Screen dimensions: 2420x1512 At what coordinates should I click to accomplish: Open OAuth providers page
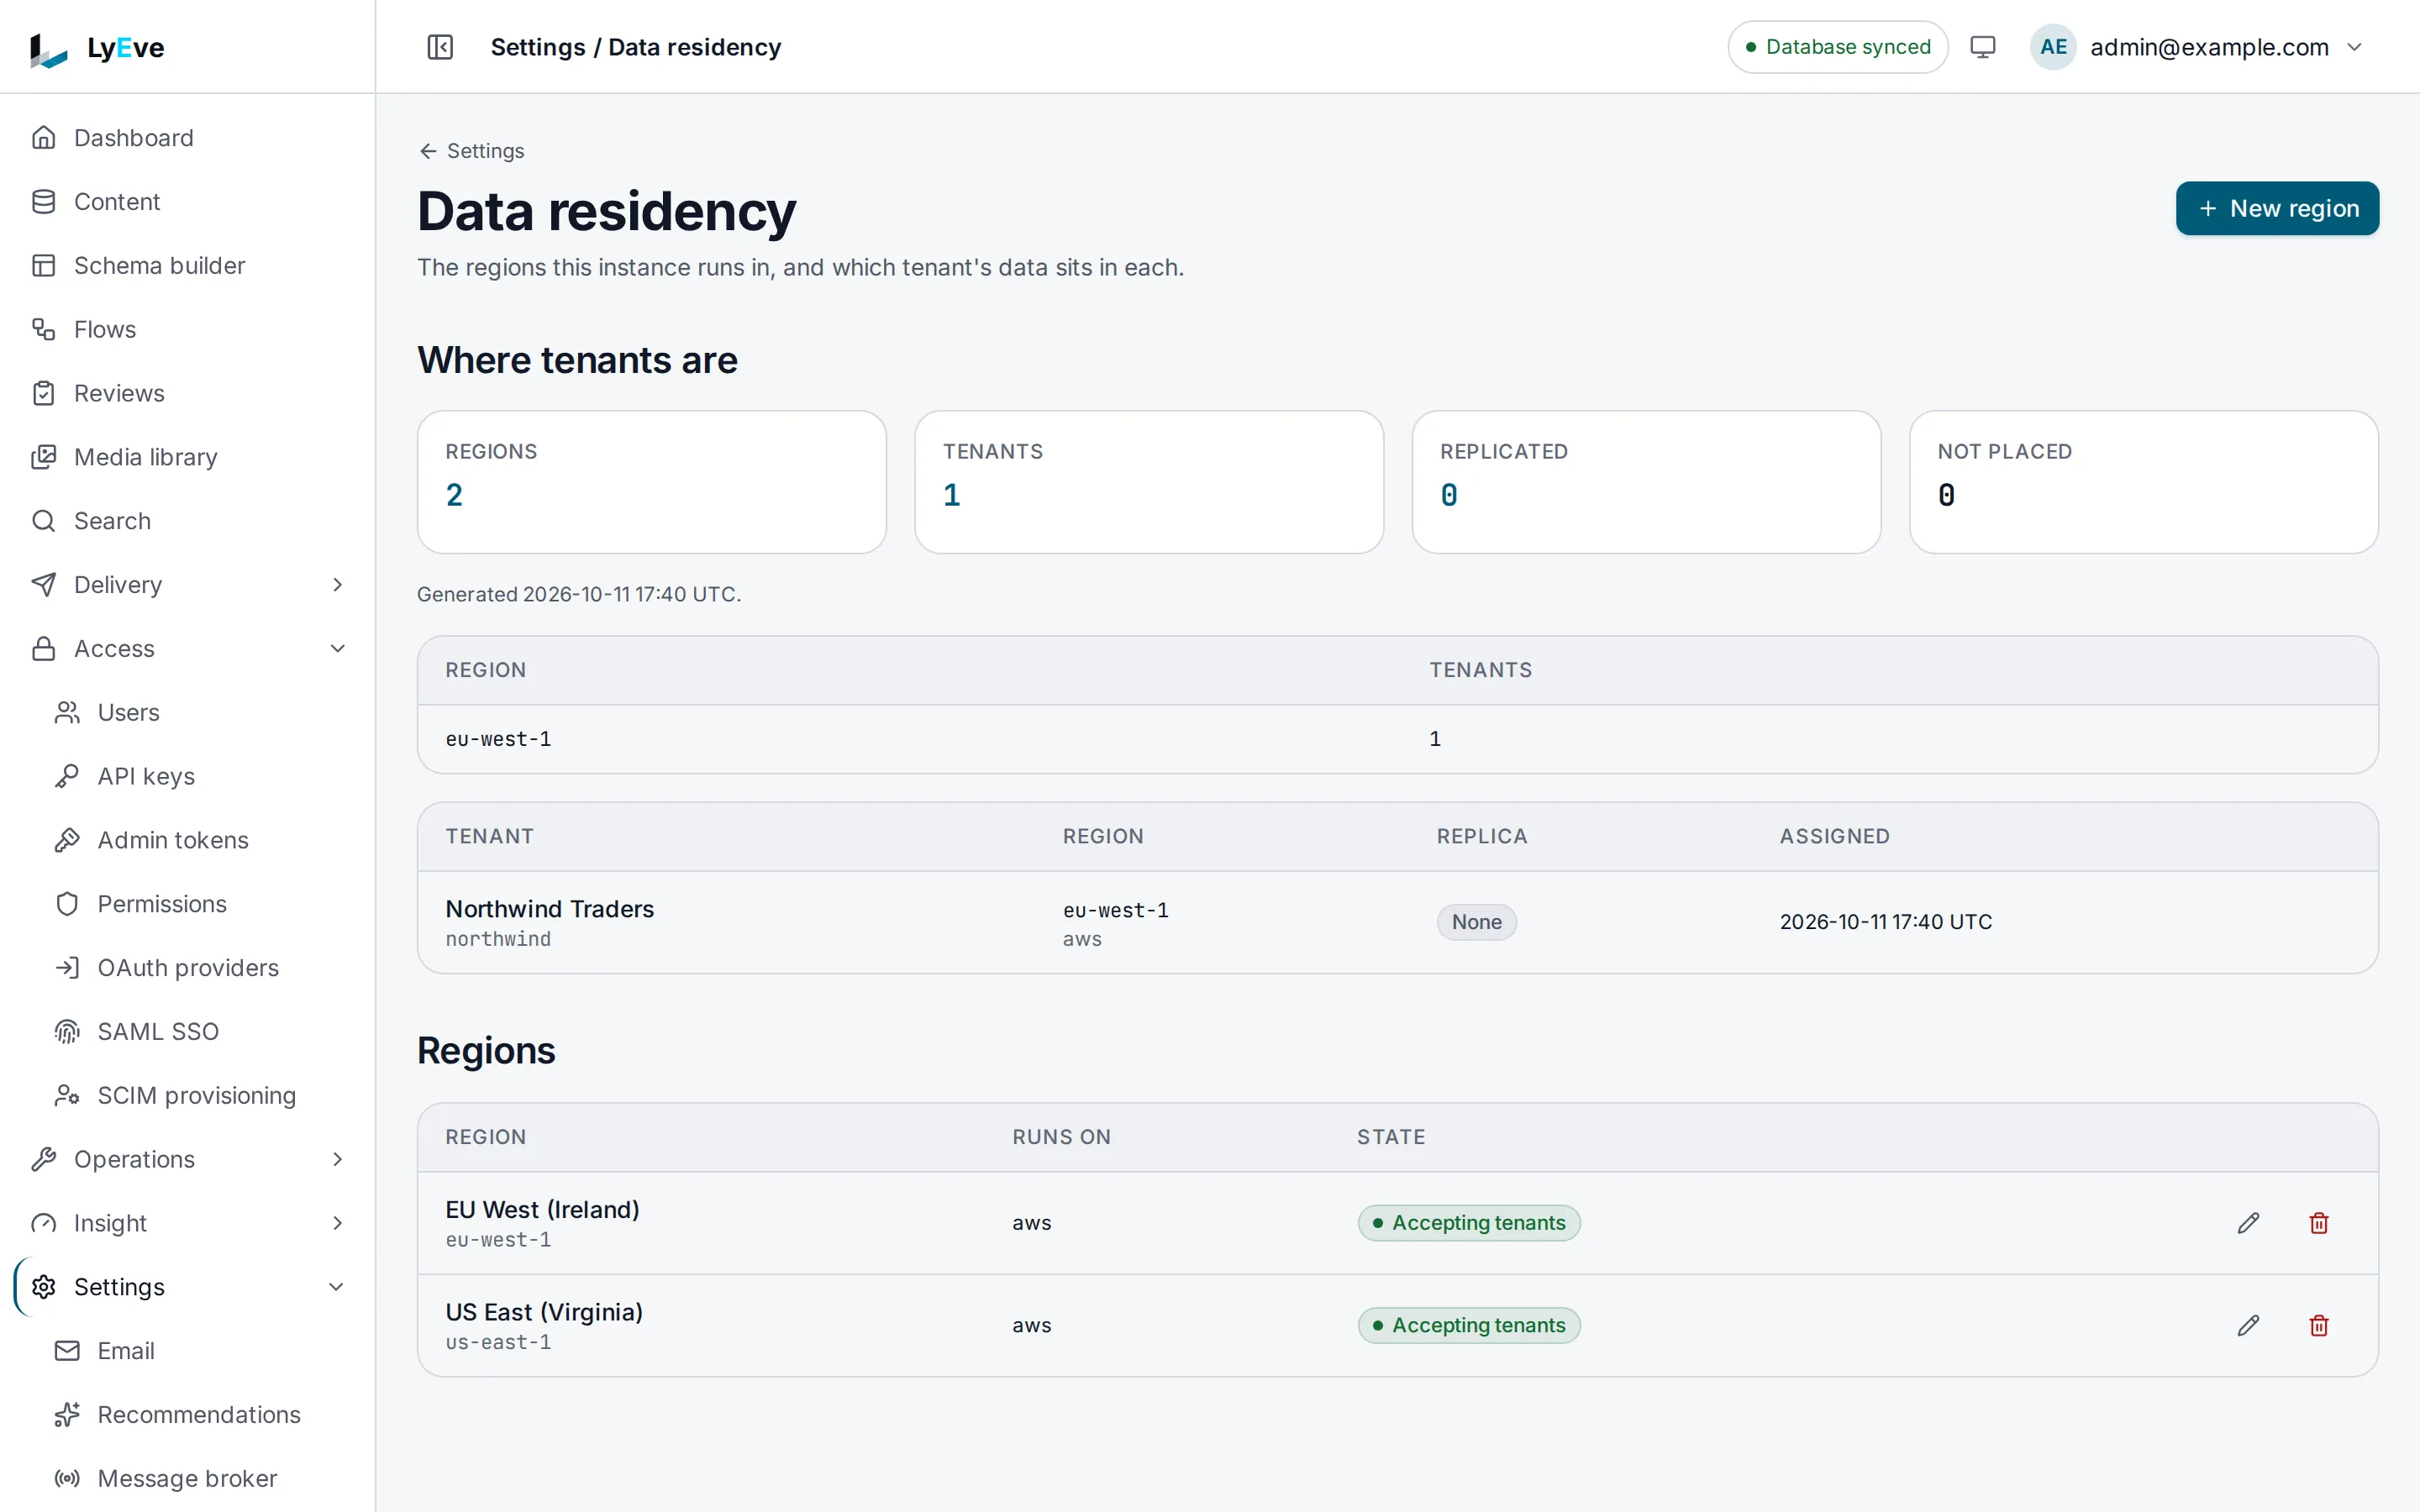(x=198, y=968)
